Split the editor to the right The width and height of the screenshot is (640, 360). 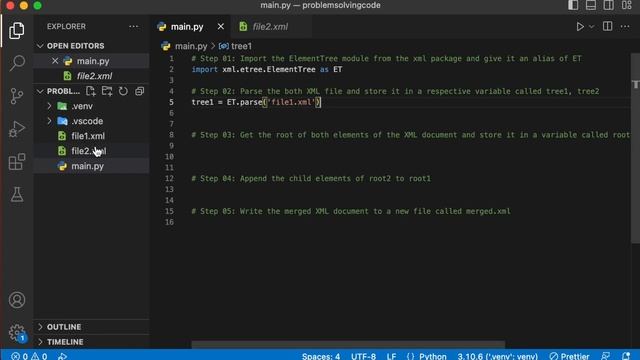point(607,27)
